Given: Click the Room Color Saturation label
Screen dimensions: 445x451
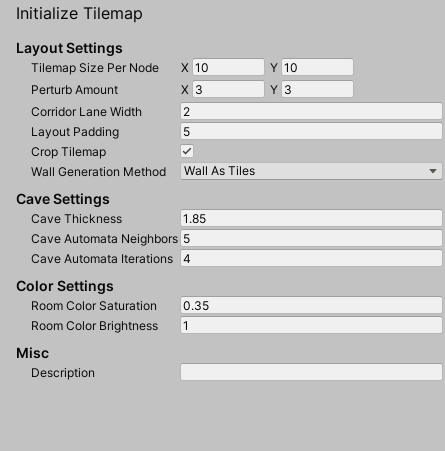Looking at the screenshot, I should [x=94, y=306].
